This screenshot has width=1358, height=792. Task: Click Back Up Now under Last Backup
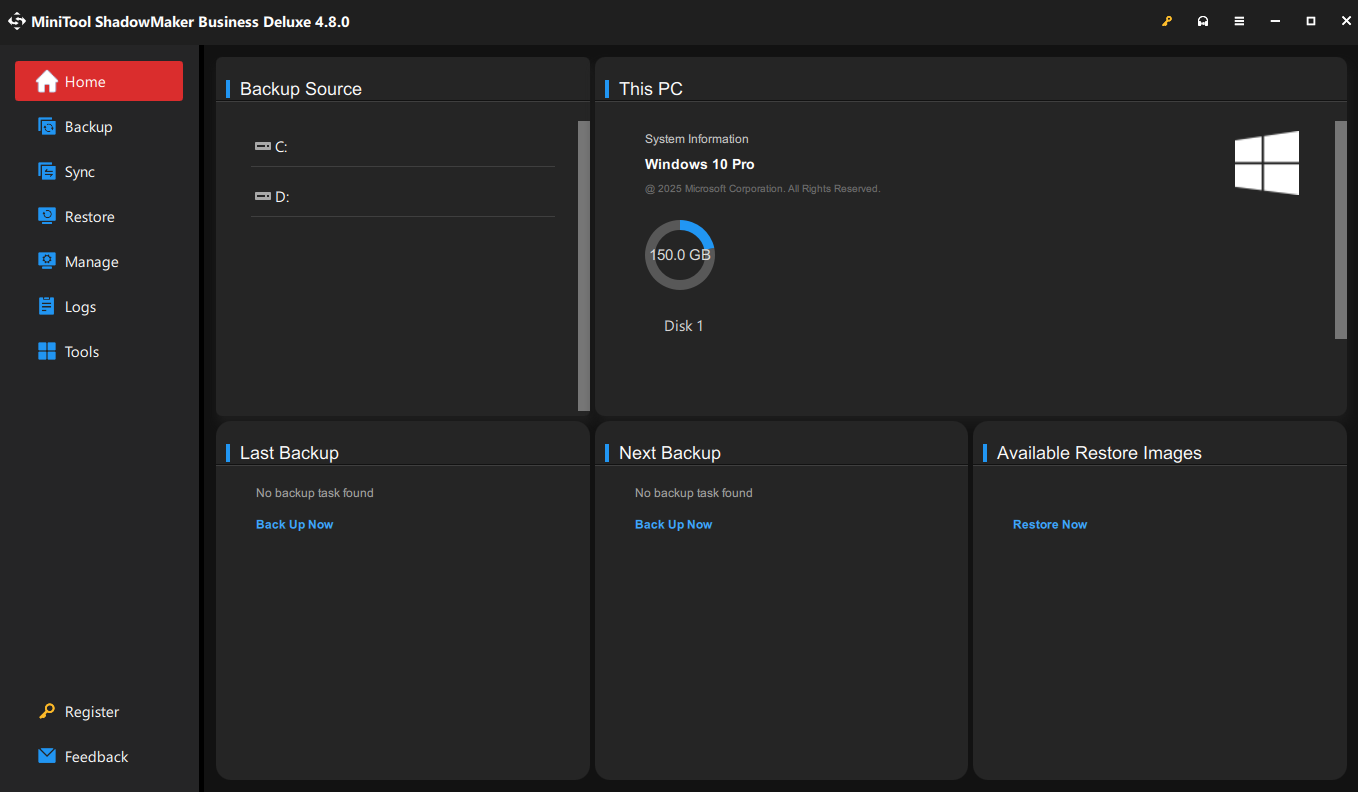294,524
